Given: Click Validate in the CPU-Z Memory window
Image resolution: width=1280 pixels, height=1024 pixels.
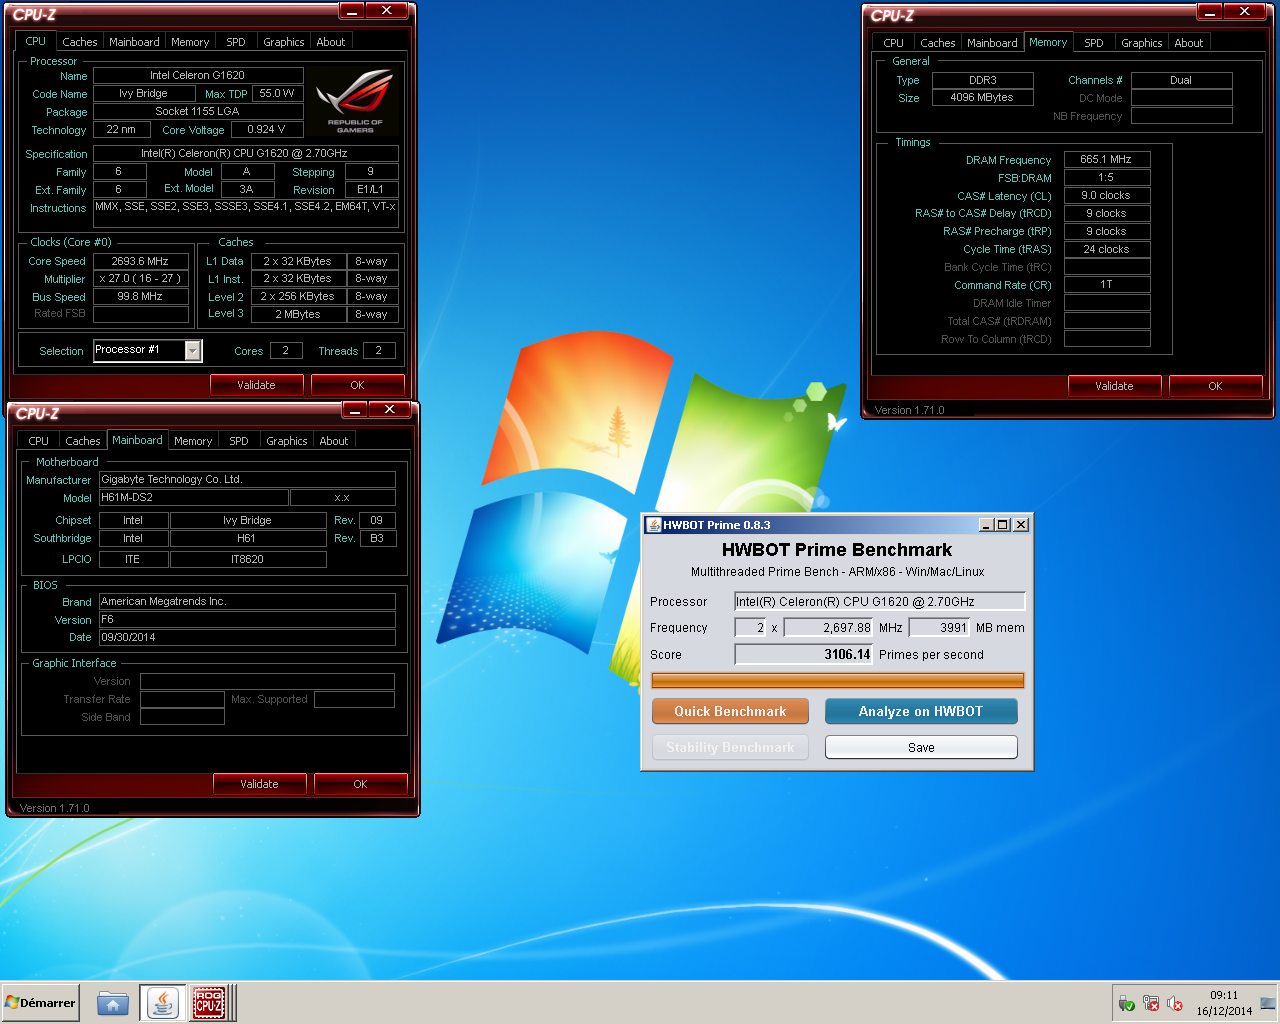Looking at the screenshot, I should 1115,386.
